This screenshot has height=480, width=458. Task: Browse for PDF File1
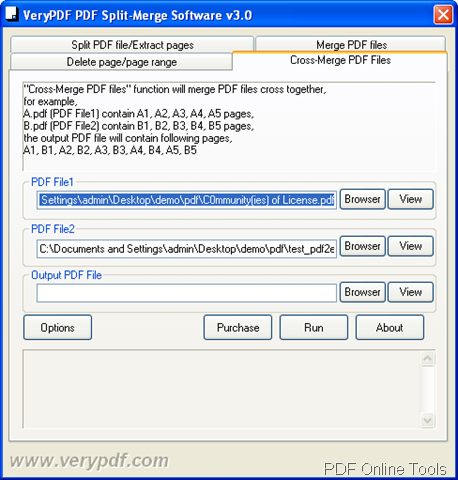click(363, 199)
